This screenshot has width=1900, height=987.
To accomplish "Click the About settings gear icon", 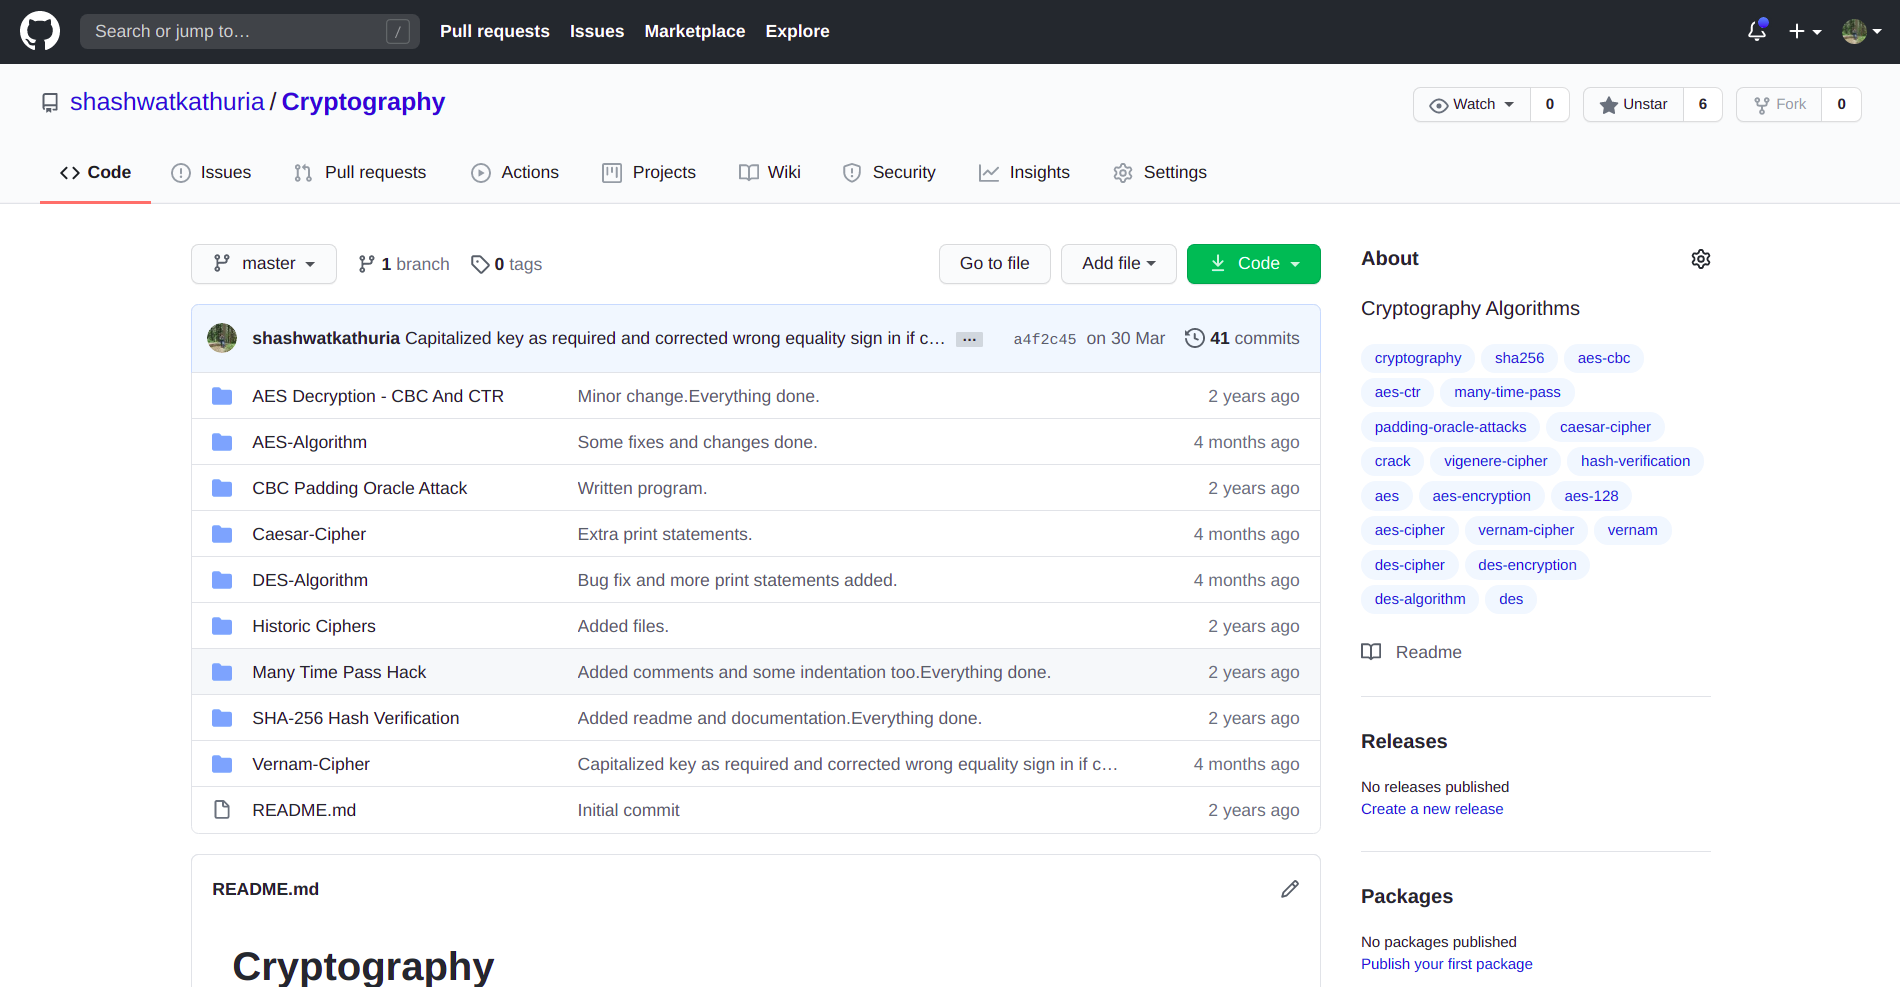I will (x=1701, y=259).
